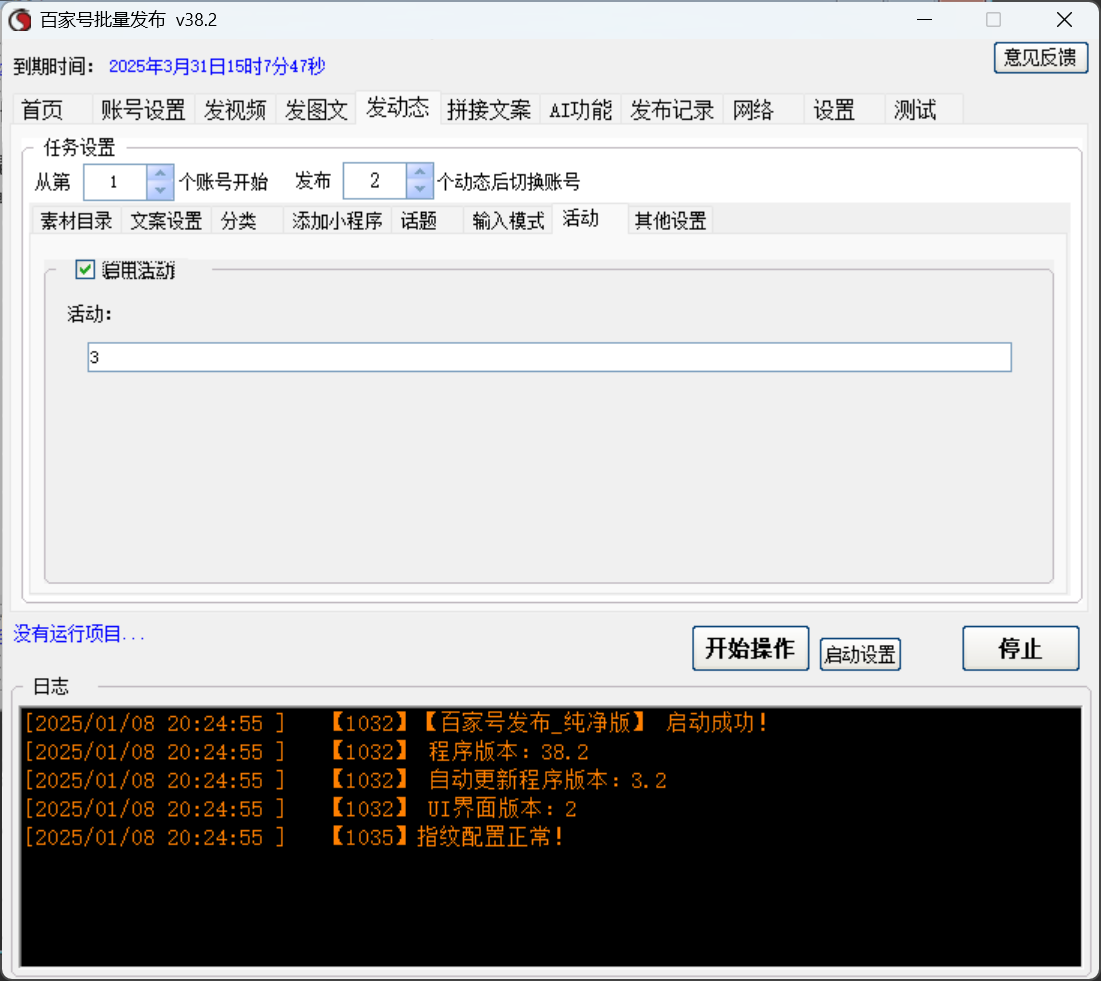Click the log line UI界面版本：2
The height and width of the screenshot is (981, 1101).
[301, 809]
